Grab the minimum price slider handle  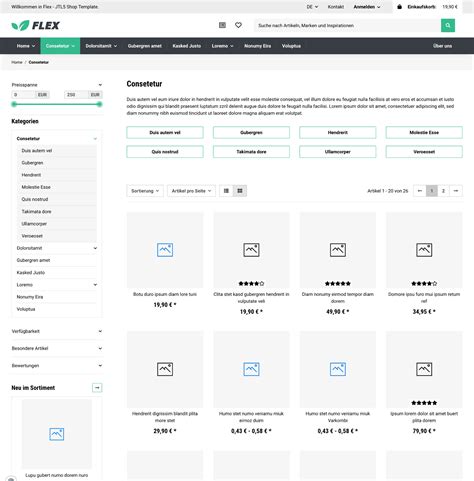[x=14, y=104]
